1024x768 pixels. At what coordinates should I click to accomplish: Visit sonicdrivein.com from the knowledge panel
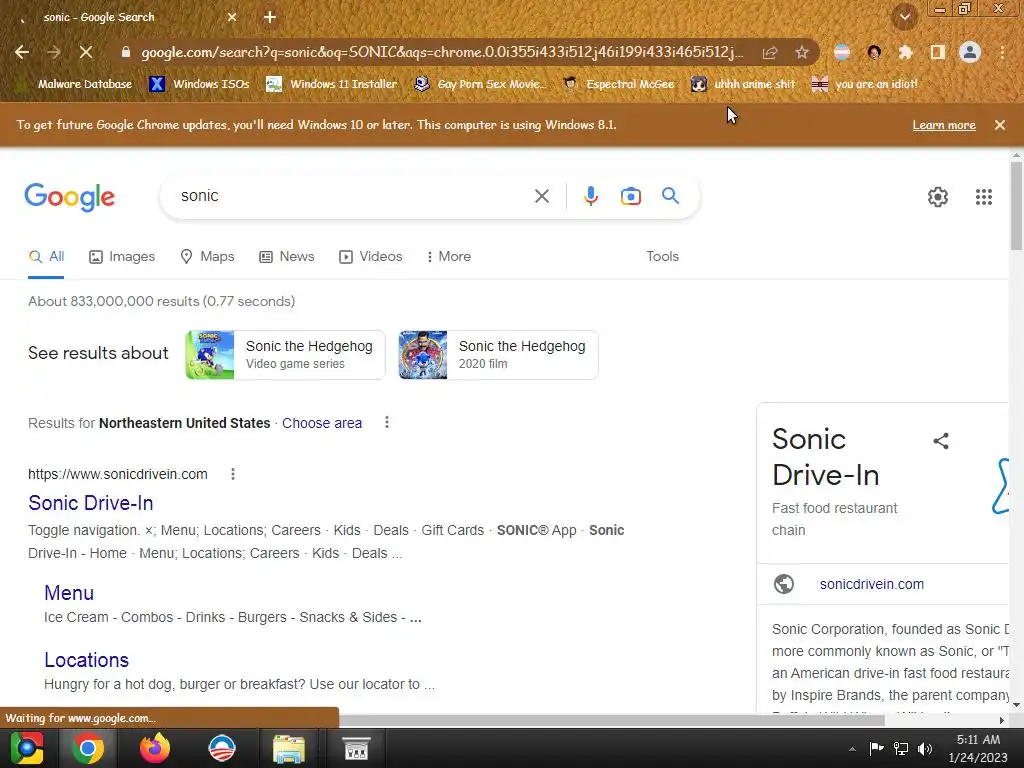click(x=871, y=584)
